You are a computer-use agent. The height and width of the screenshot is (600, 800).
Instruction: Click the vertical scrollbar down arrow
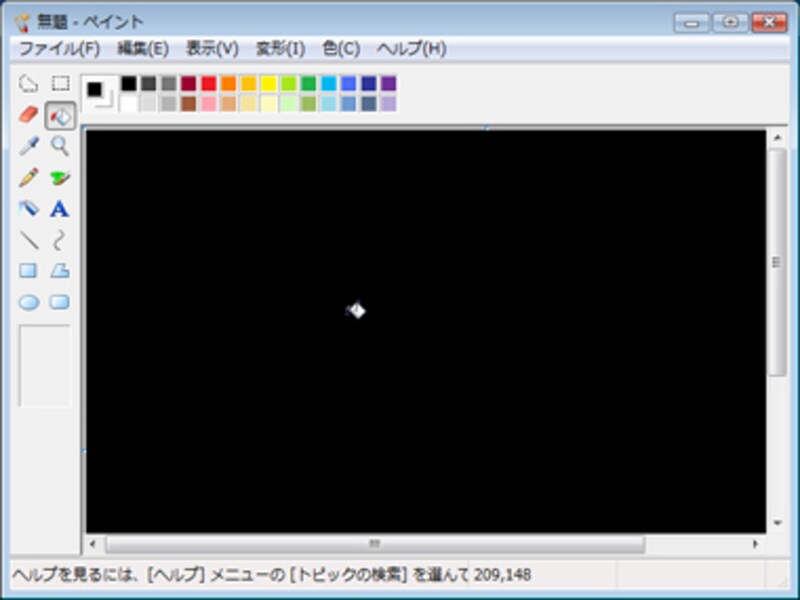point(777,523)
